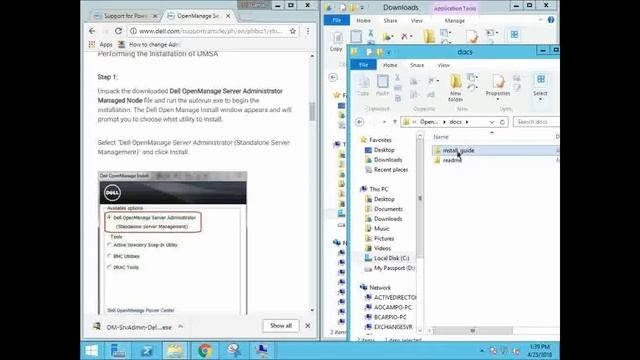Open Chrome from taskbar

point(205,351)
